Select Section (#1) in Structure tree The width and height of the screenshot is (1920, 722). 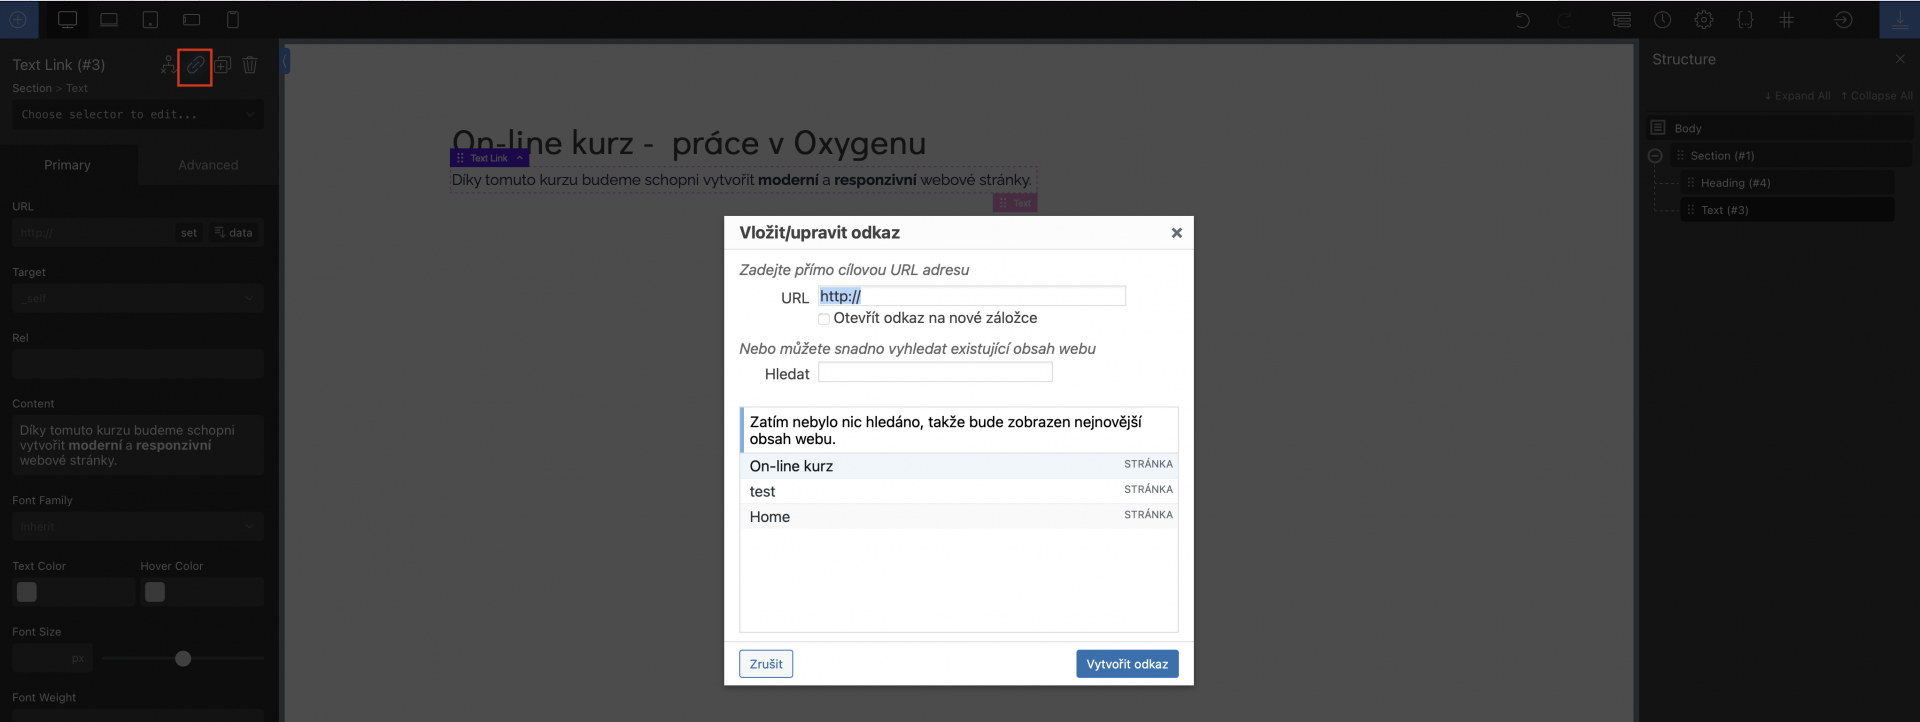1791,156
